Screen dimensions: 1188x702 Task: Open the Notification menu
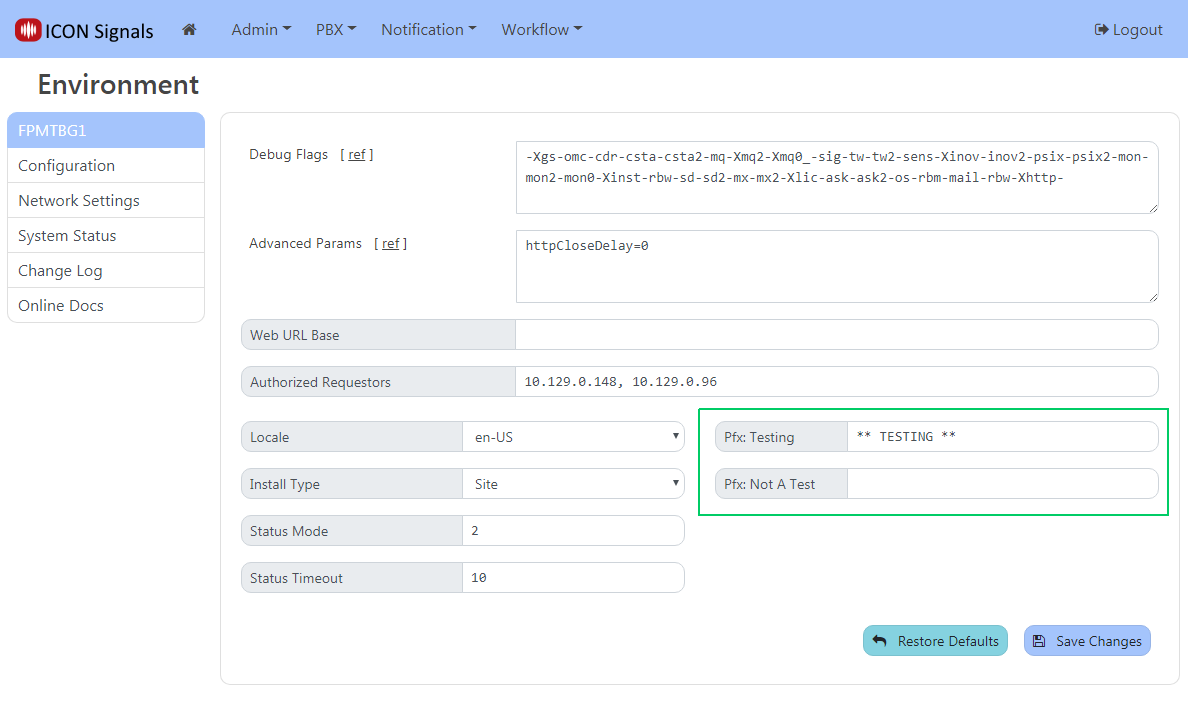pyautogui.click(x=428, y=30)
